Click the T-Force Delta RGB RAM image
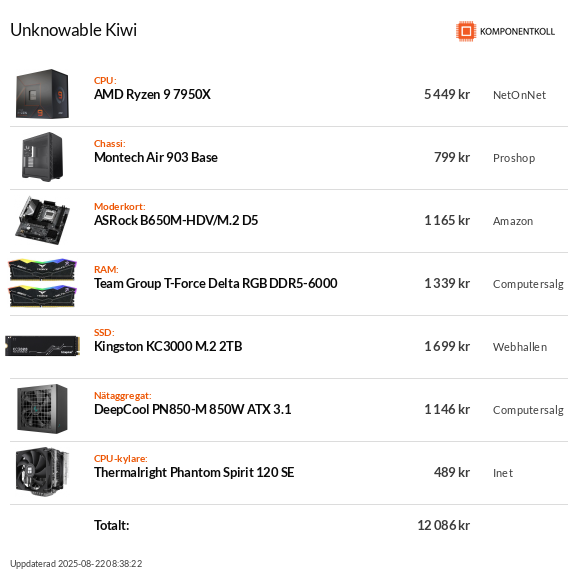 coord(42,283)
